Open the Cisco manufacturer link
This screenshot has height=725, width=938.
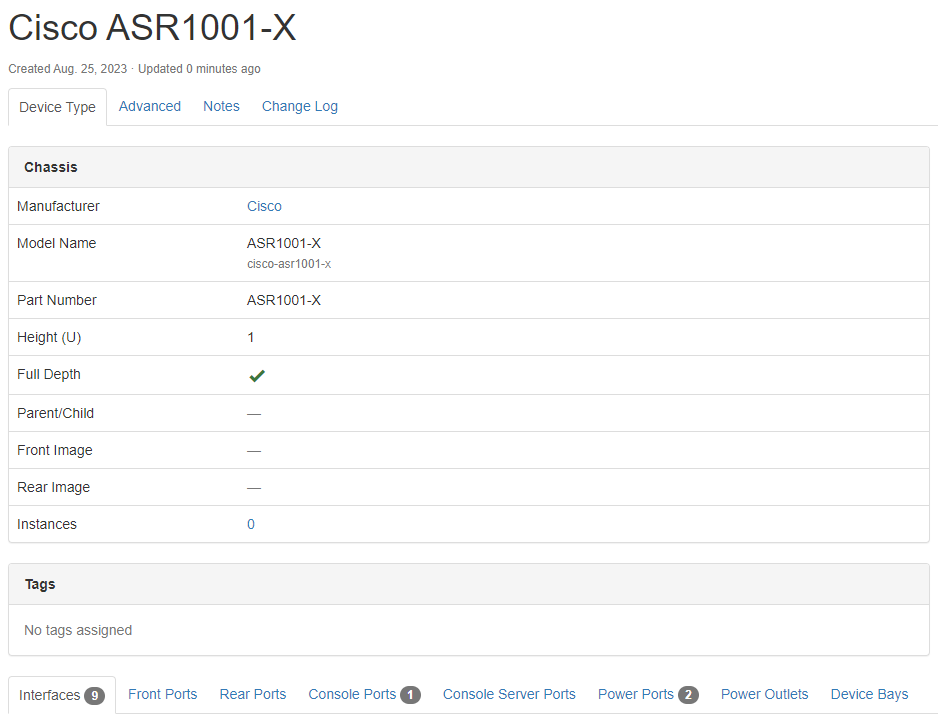tap(264, 206)
